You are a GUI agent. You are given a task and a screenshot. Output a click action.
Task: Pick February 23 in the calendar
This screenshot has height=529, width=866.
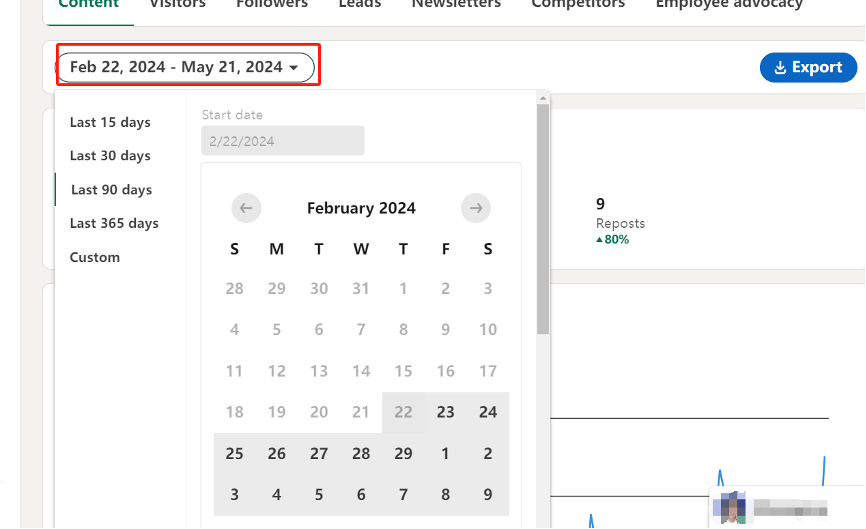[445, 412]
